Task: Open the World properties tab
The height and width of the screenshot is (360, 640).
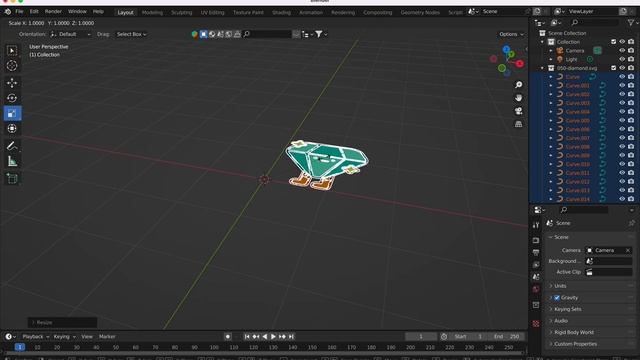Action: coord(536,289)
